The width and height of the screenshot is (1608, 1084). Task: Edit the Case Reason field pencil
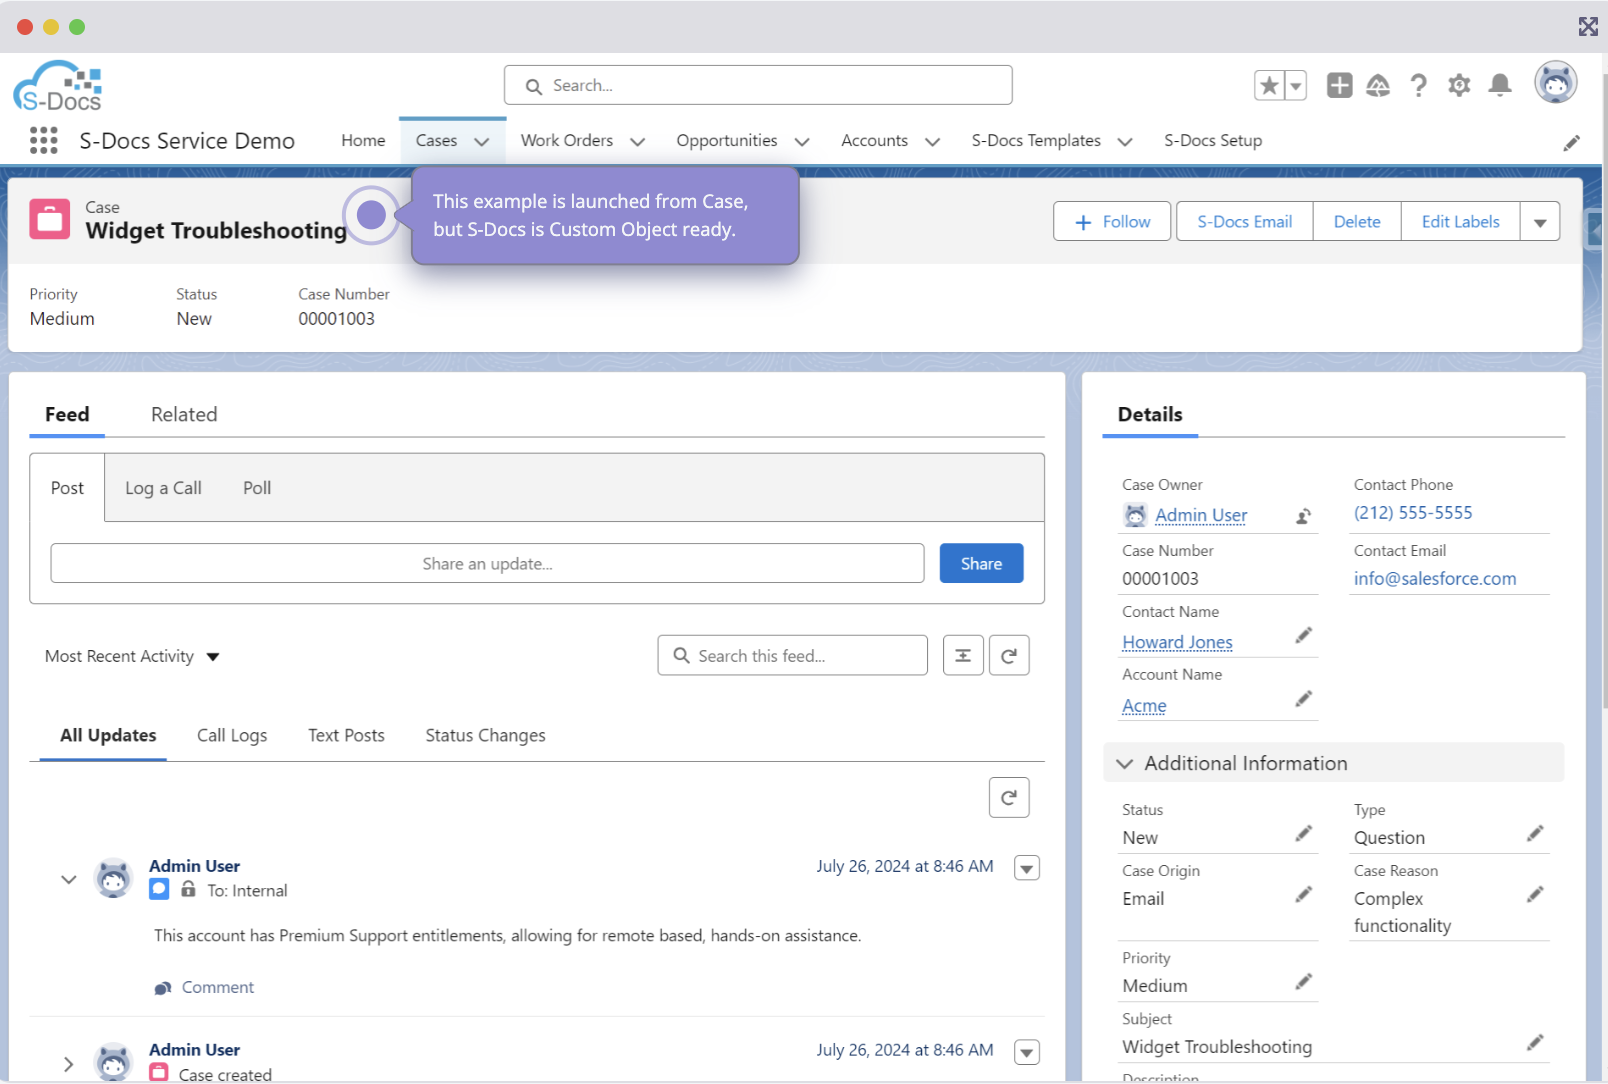pos(1536,894)
